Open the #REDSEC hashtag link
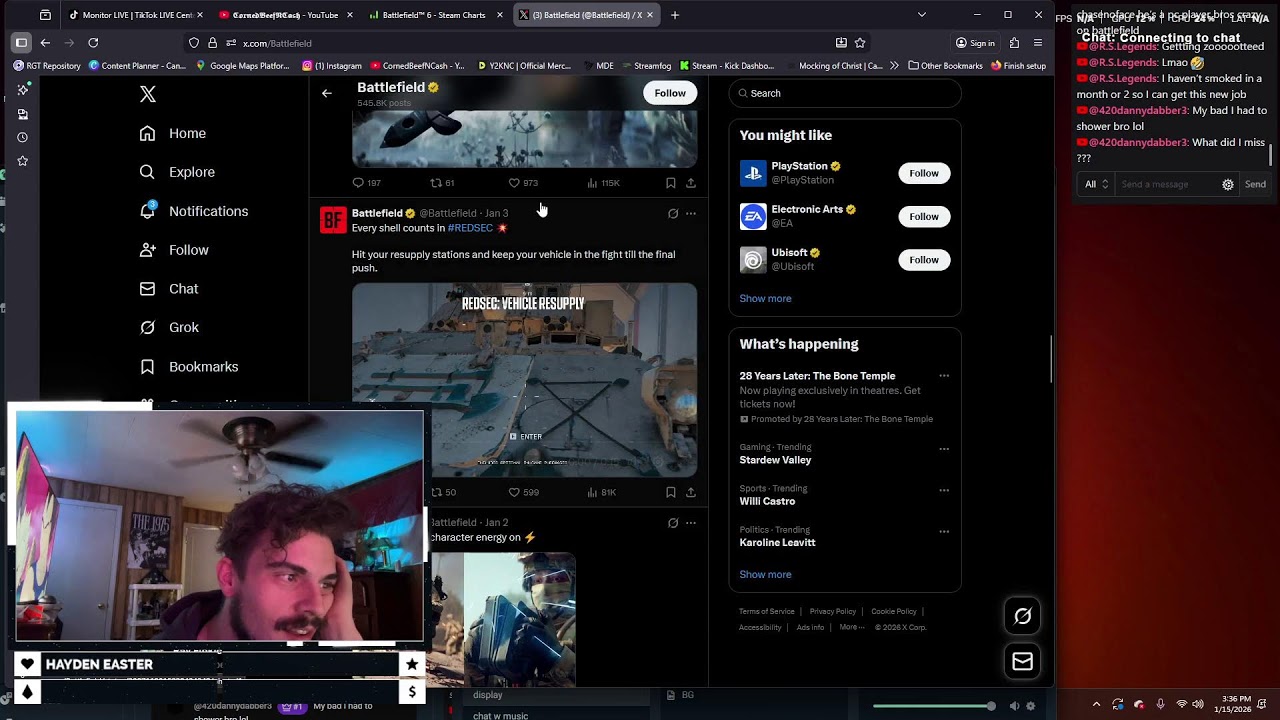The image size is (1280, 720). coord(470,228)
